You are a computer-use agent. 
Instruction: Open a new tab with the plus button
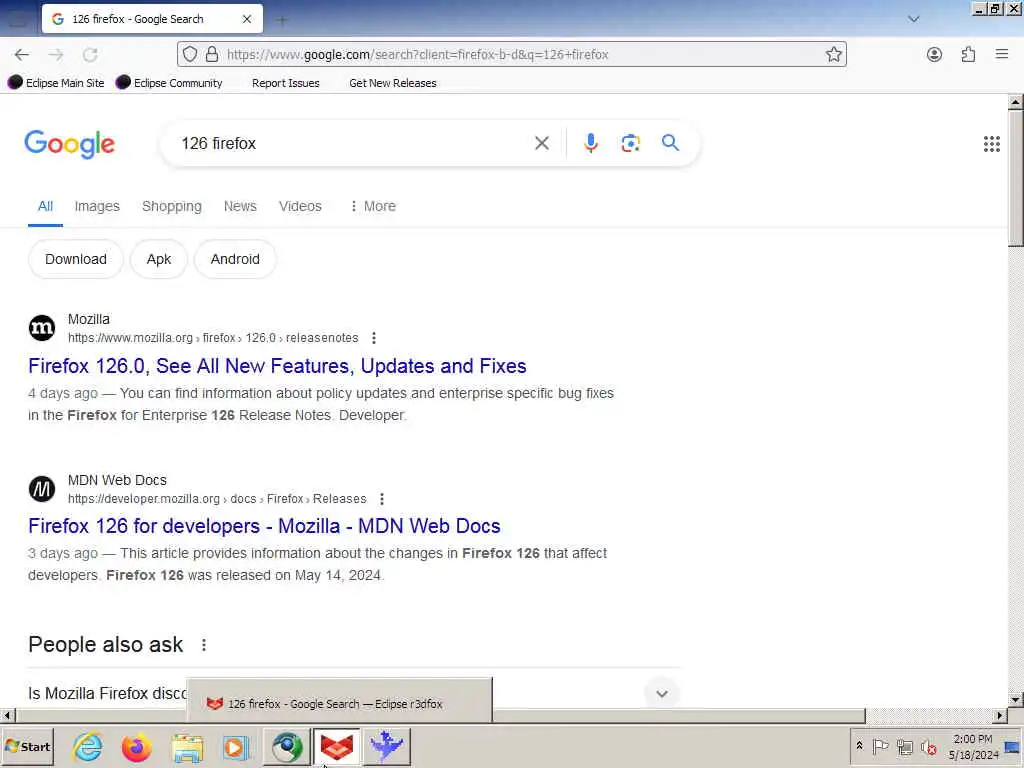click(x=282, y=20)
